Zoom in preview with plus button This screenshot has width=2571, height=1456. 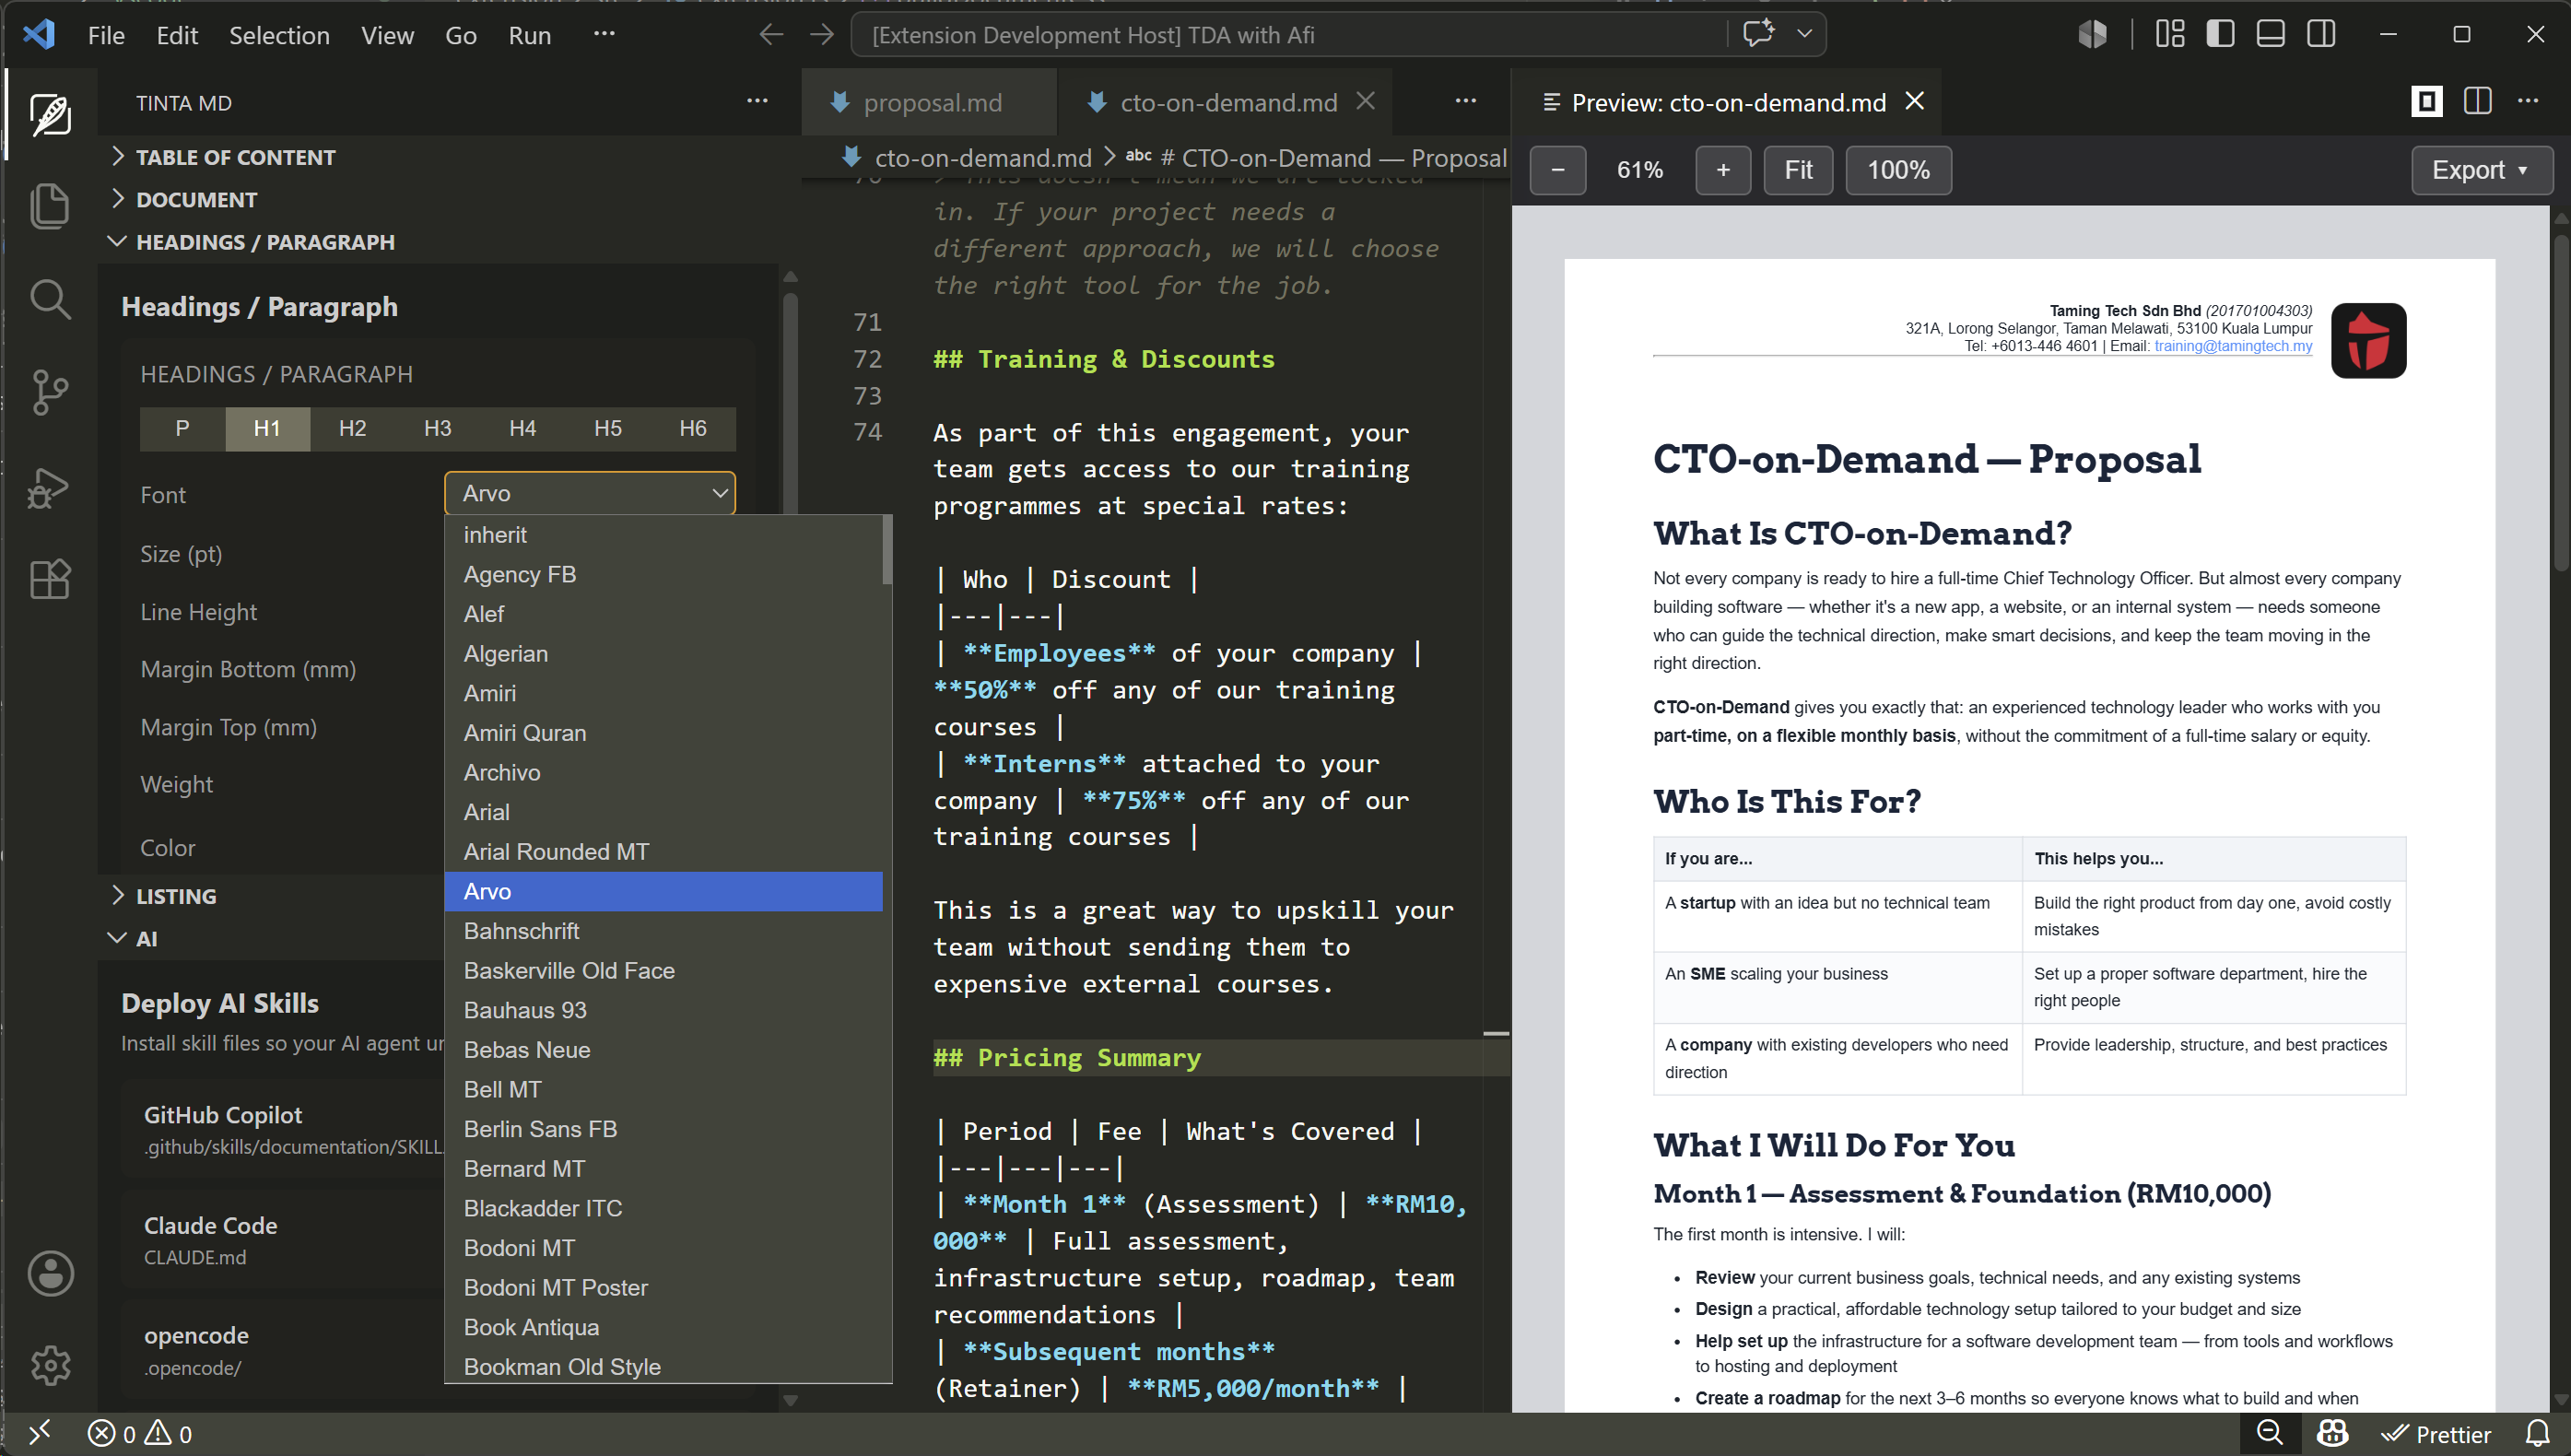[x=1722, y=170]
